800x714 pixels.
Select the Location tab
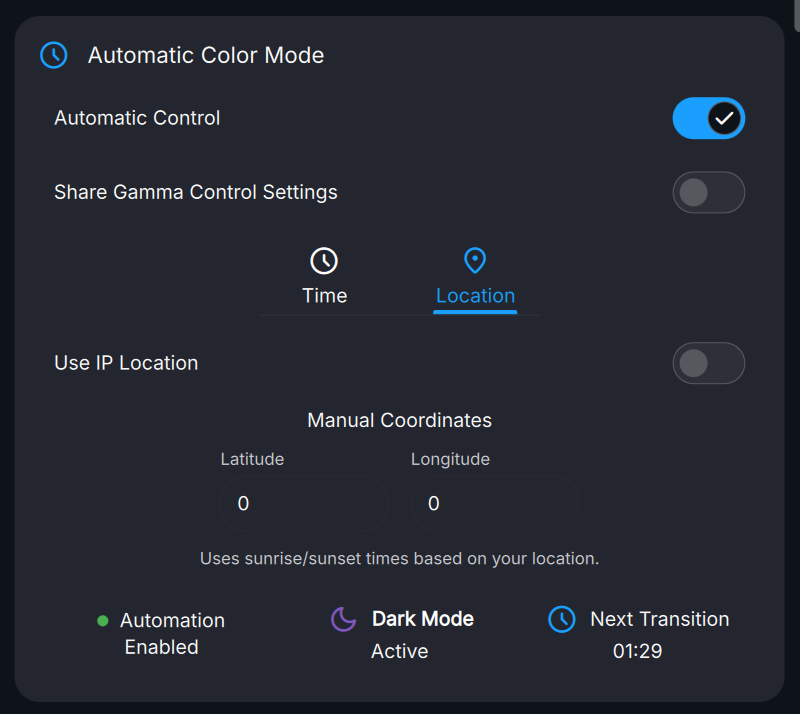[475, 295]
